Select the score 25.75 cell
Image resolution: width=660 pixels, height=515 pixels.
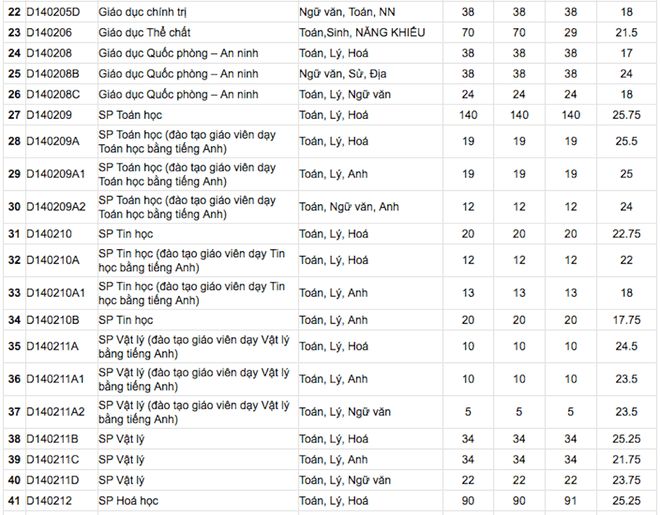click(625, 115)
